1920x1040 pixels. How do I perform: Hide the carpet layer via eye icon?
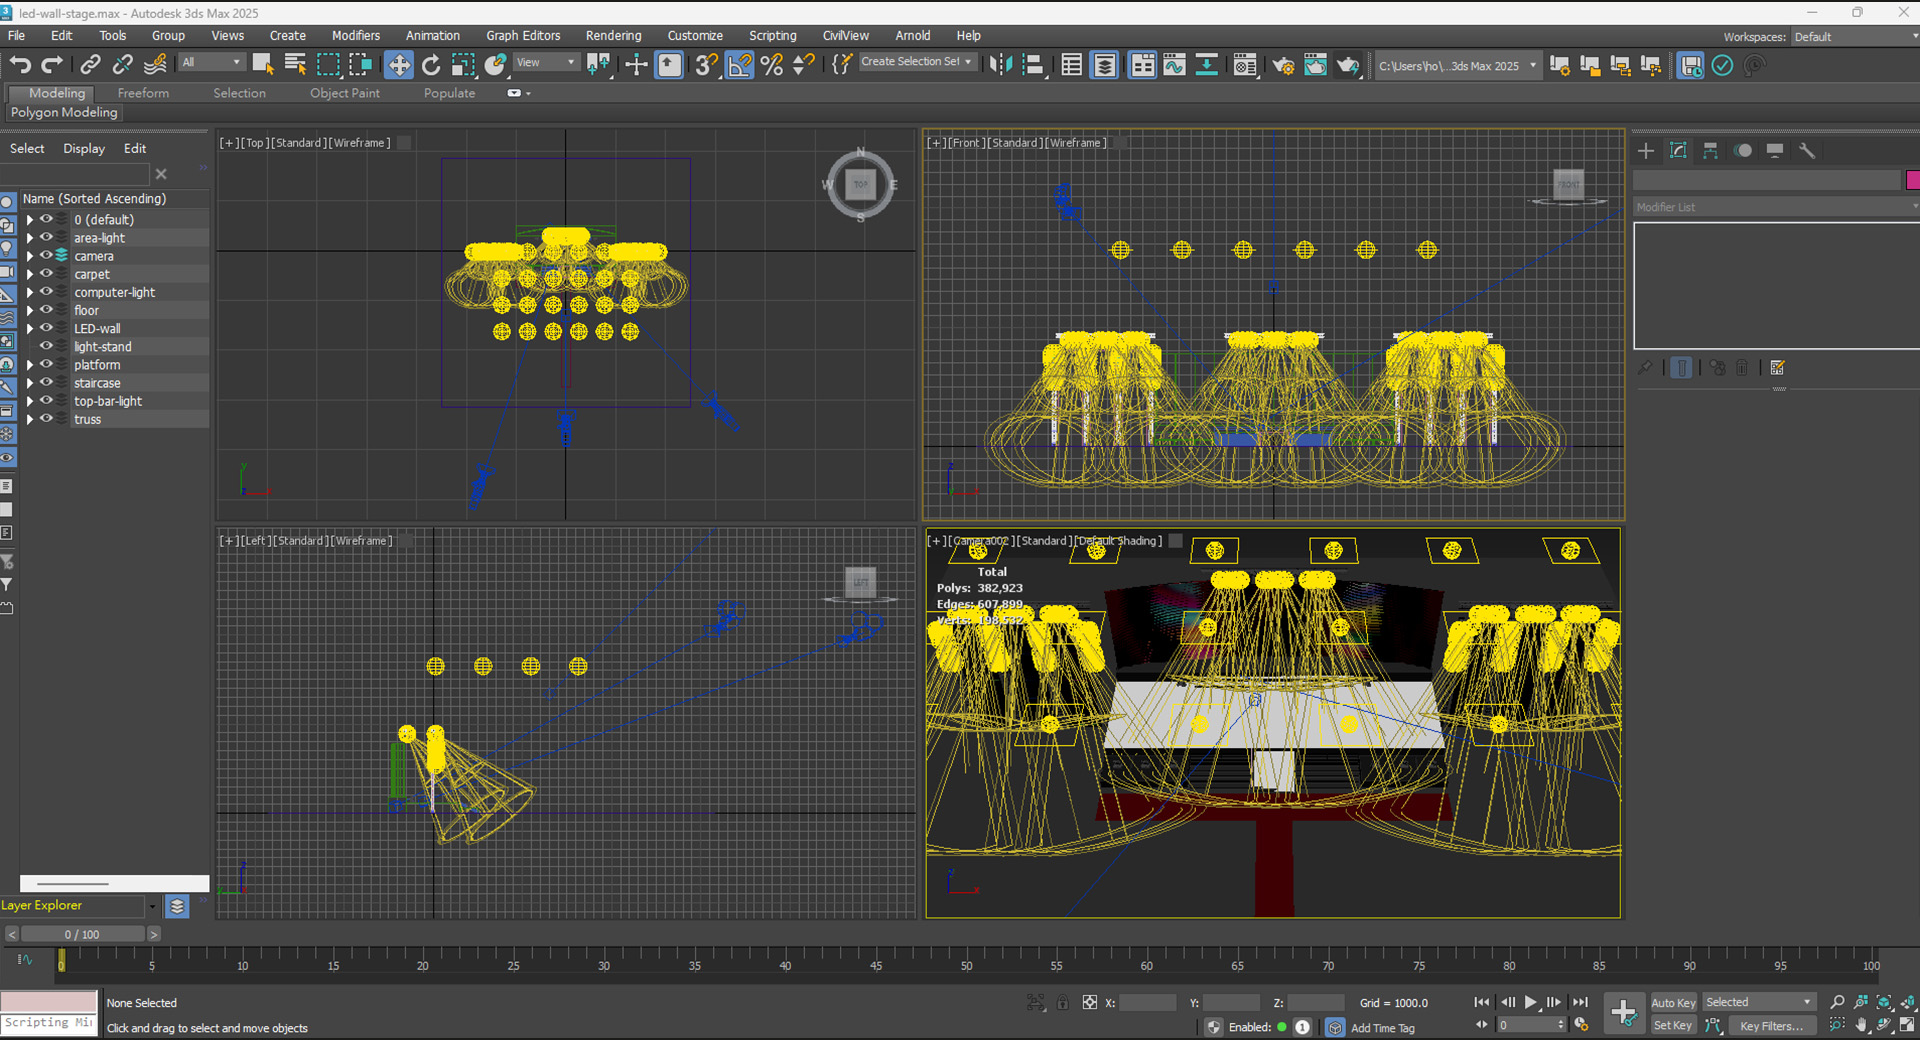(46, 274)
